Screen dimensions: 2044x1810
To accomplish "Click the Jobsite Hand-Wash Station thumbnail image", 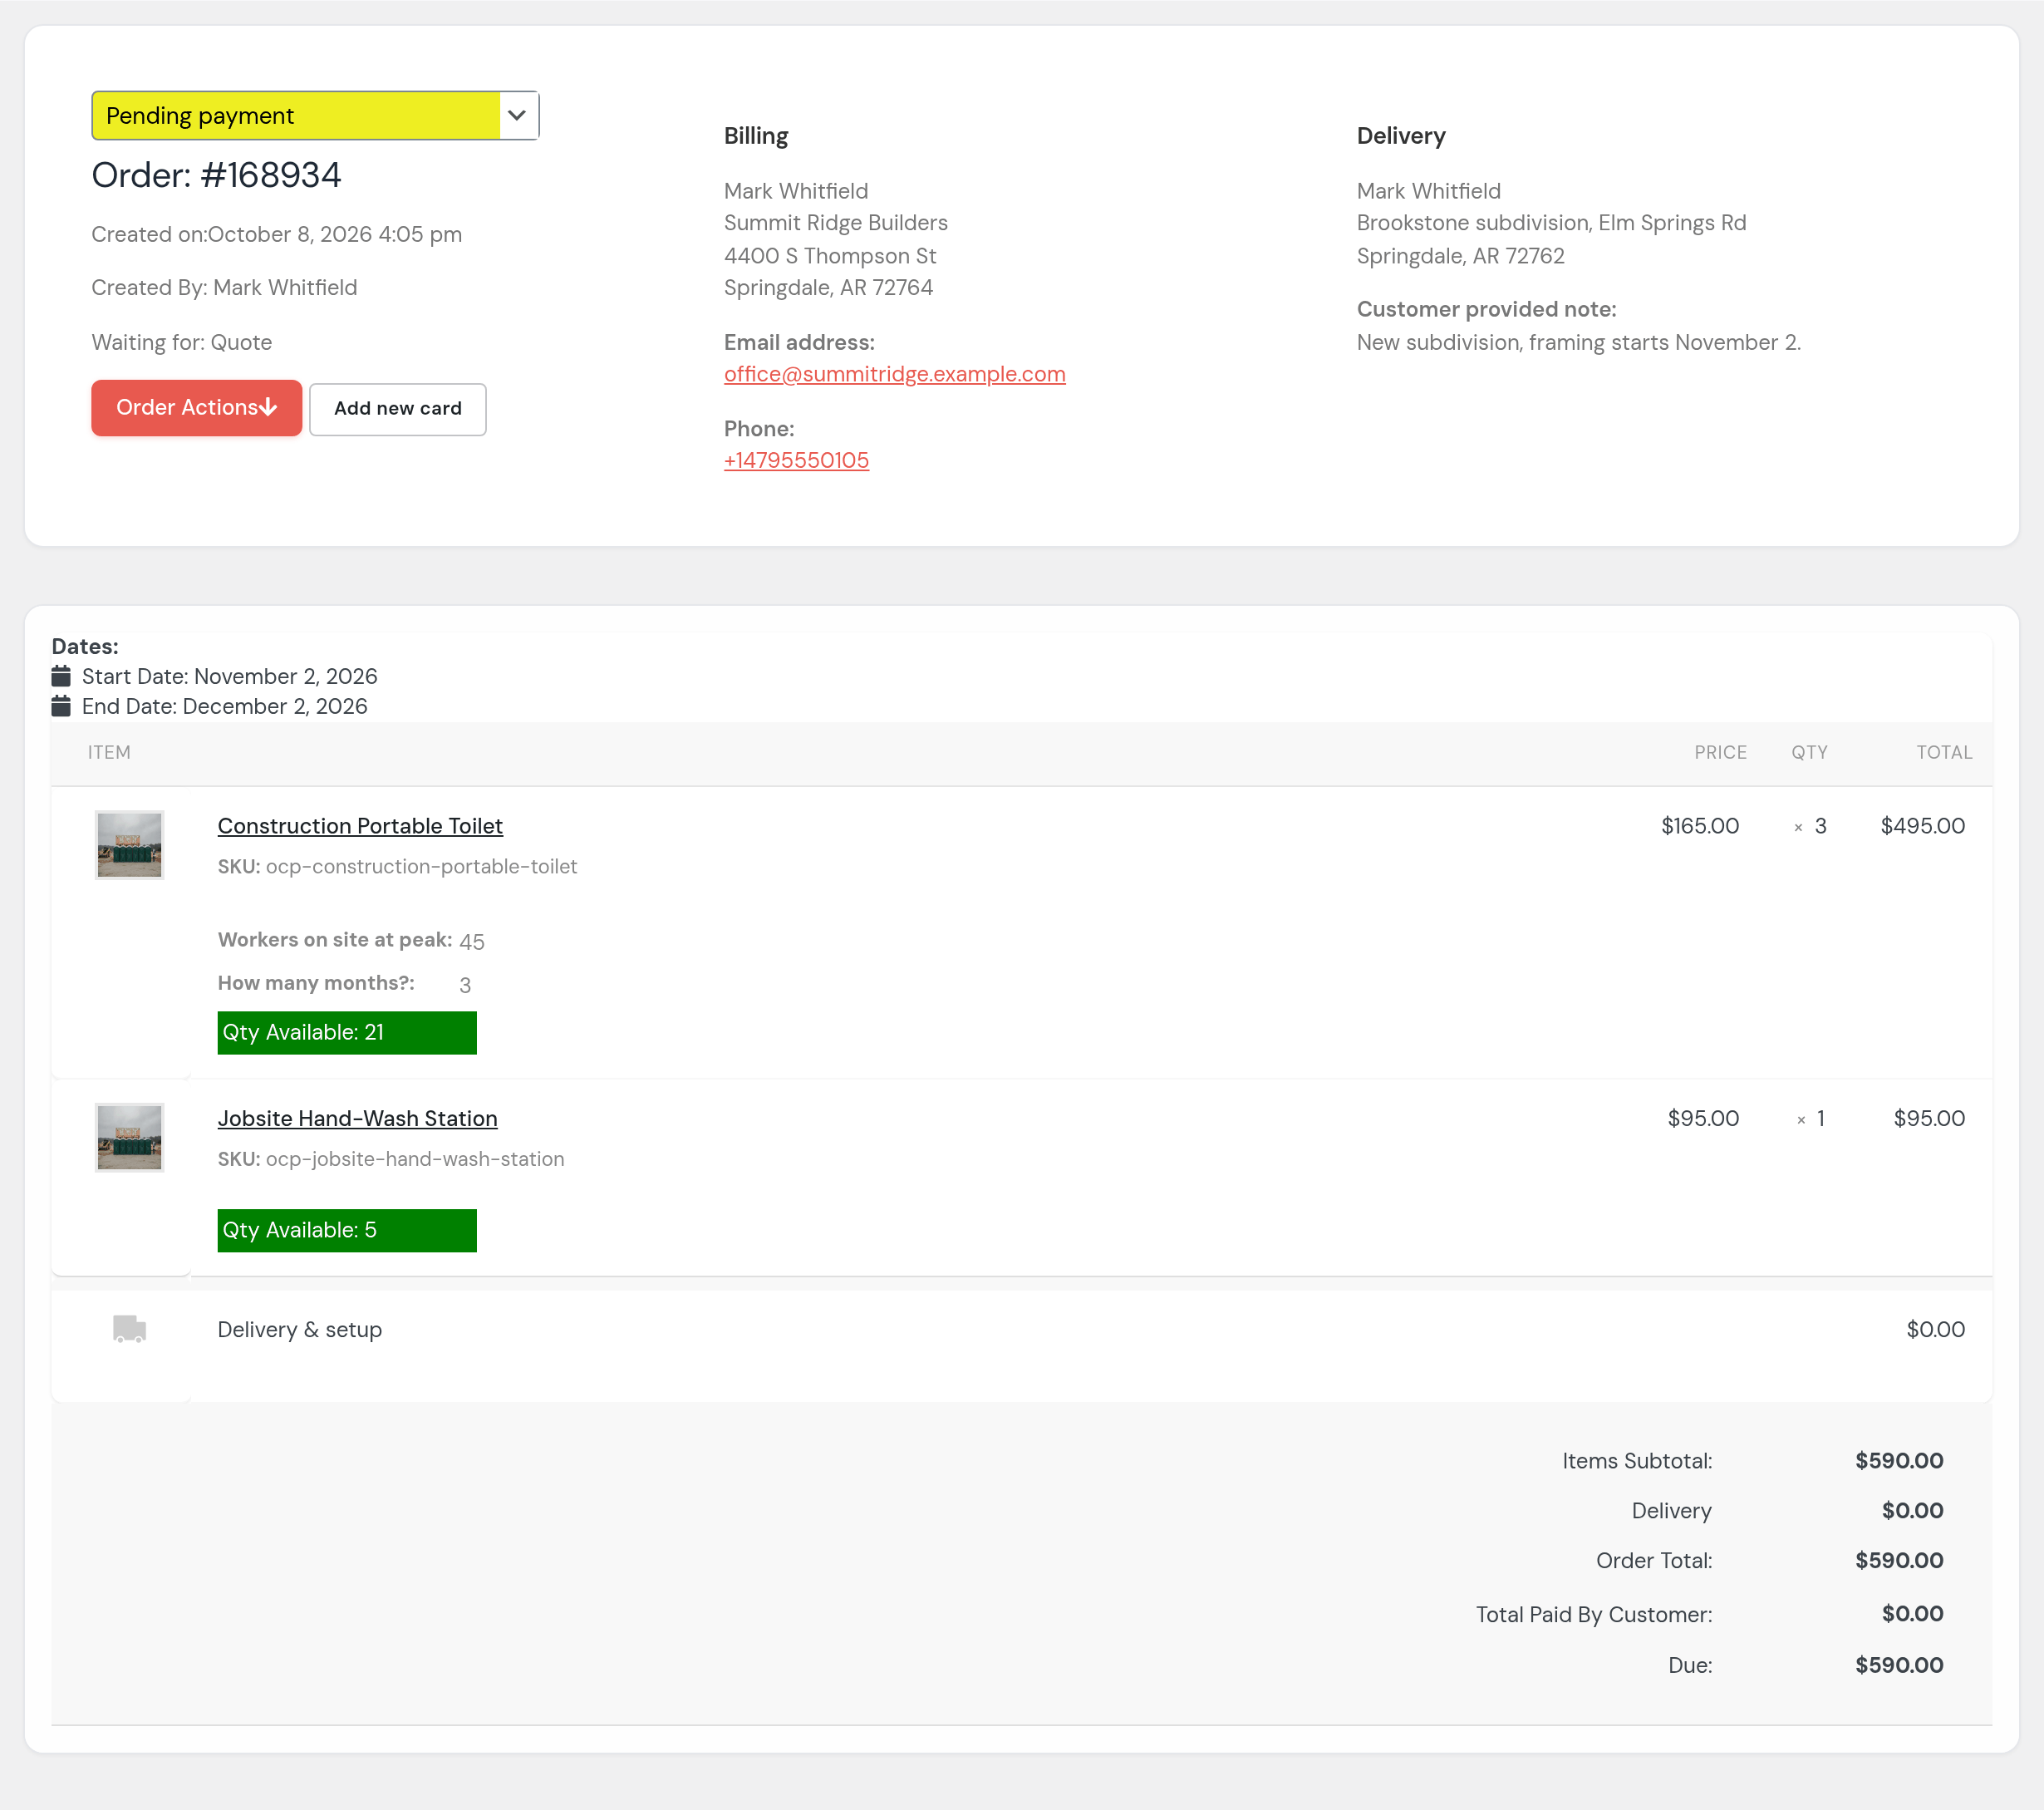I will [129, 1137].
